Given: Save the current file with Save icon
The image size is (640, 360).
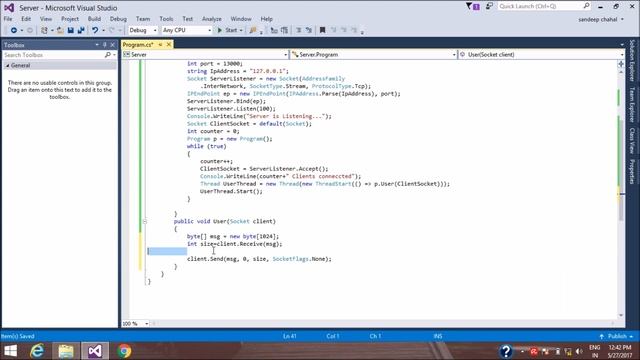Looking at the screenshot, I should pyautogui.click(x=71, y=30).
